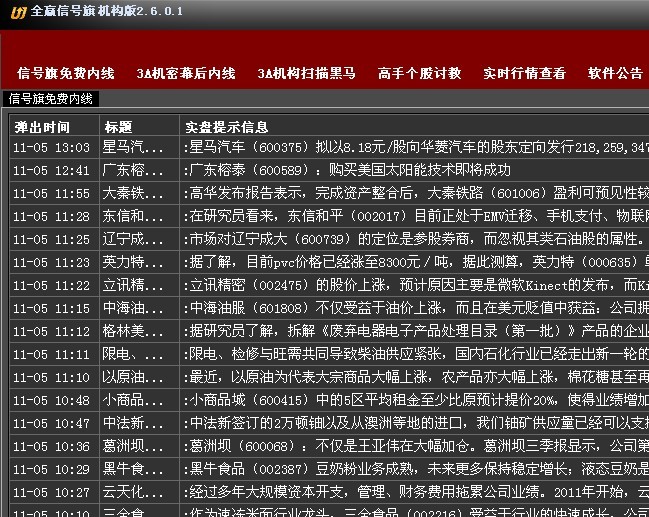Open message about 中海油服（601808）
649x517 pixels.
click(414, 308)
